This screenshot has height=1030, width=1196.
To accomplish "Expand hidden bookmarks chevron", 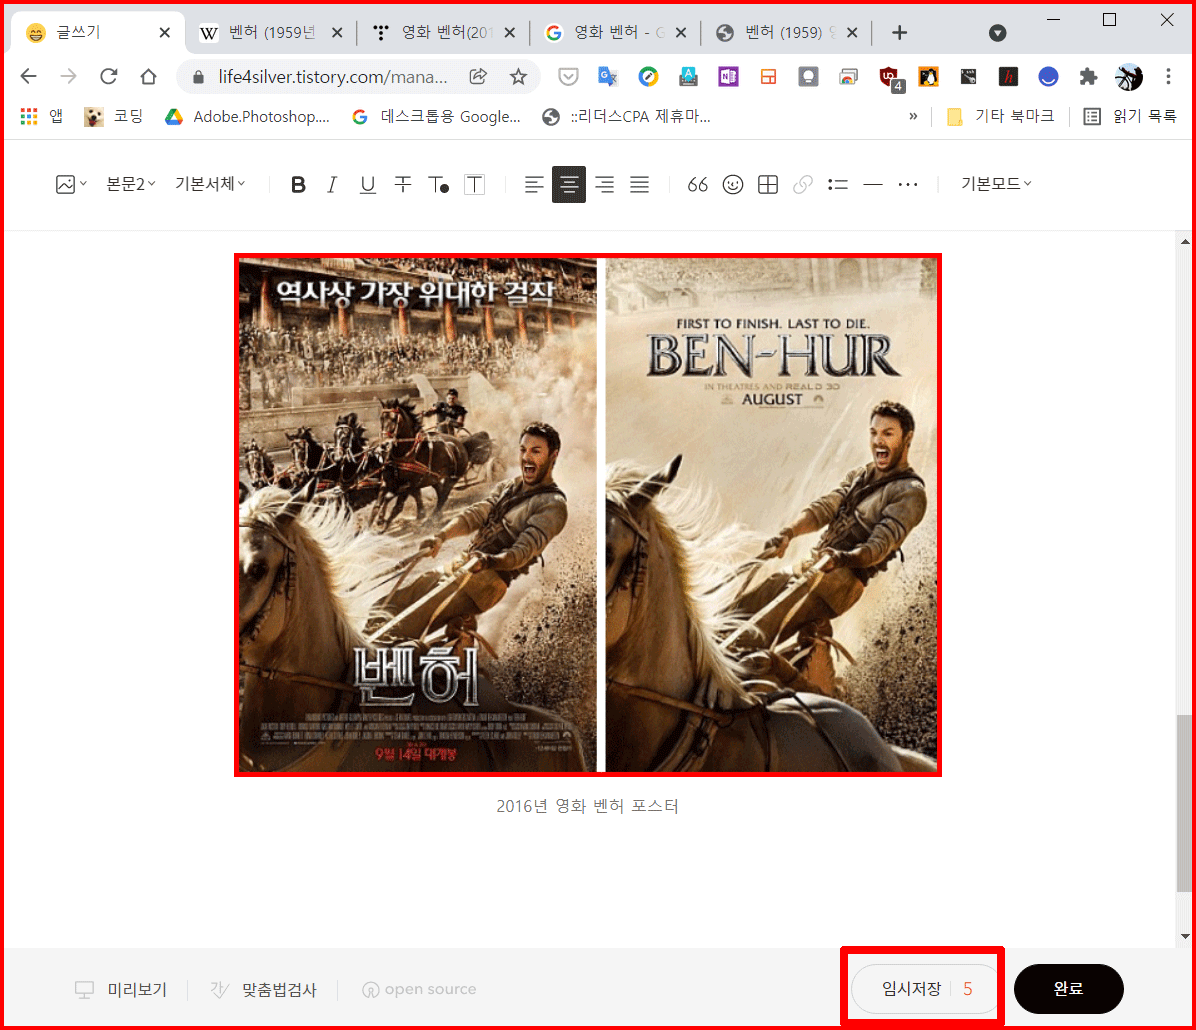I will (913, 117).
